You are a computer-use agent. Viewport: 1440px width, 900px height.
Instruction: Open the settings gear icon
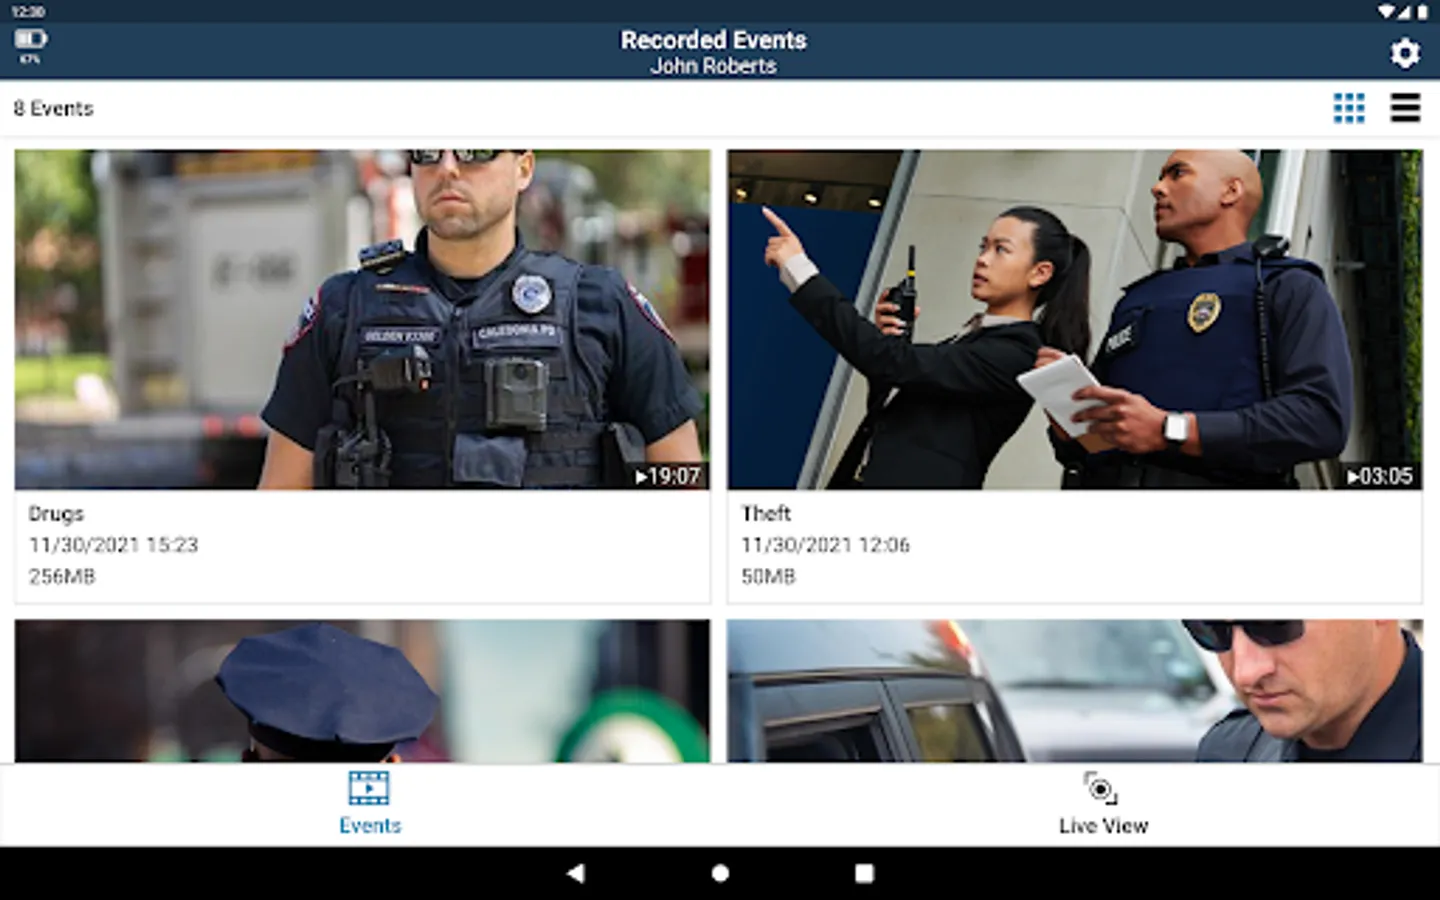pyautogui.click(x=1405, y=52)
